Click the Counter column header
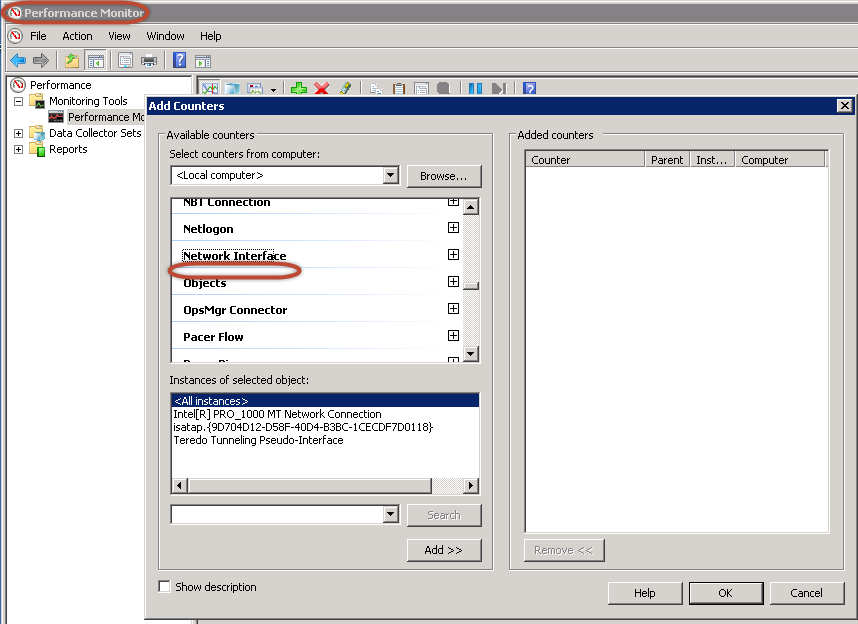 [x=585, y=160]
